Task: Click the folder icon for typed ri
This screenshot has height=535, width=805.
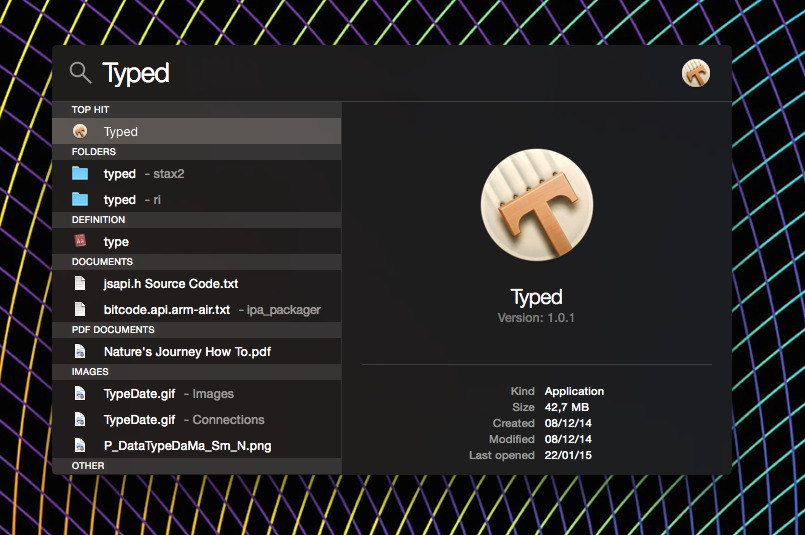Action: [x=80, y=200]
